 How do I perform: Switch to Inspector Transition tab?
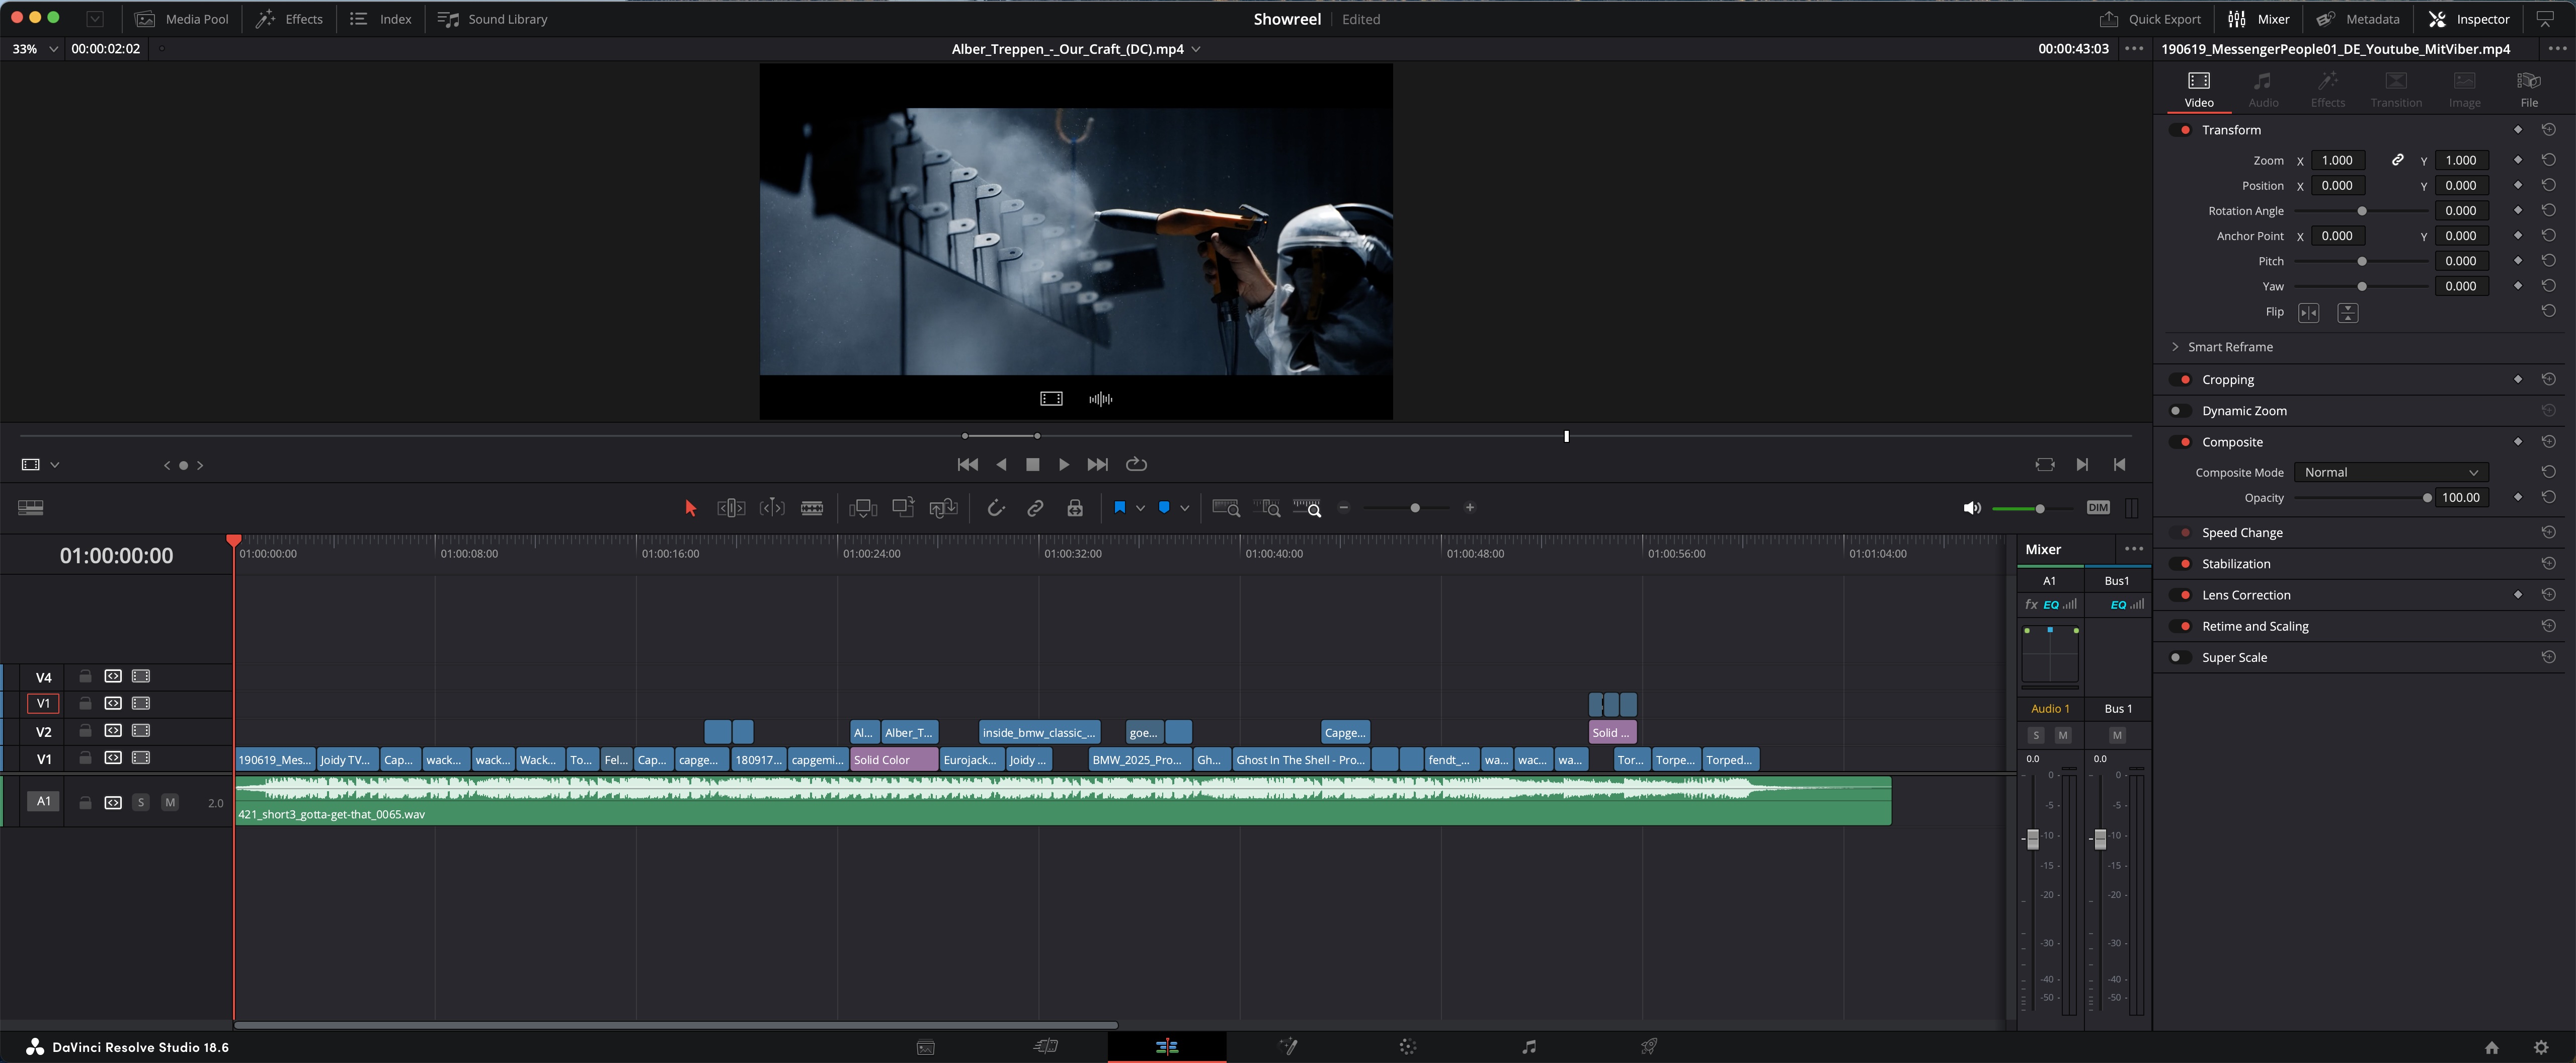pos(2396,89)
